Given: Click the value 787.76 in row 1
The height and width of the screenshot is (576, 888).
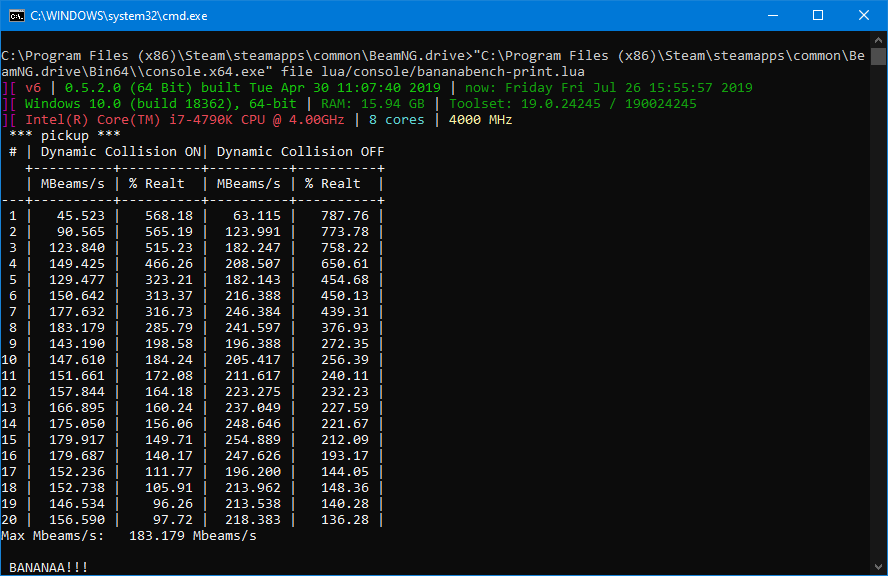Looking at the screenshot, I should (x=345, y=216).
